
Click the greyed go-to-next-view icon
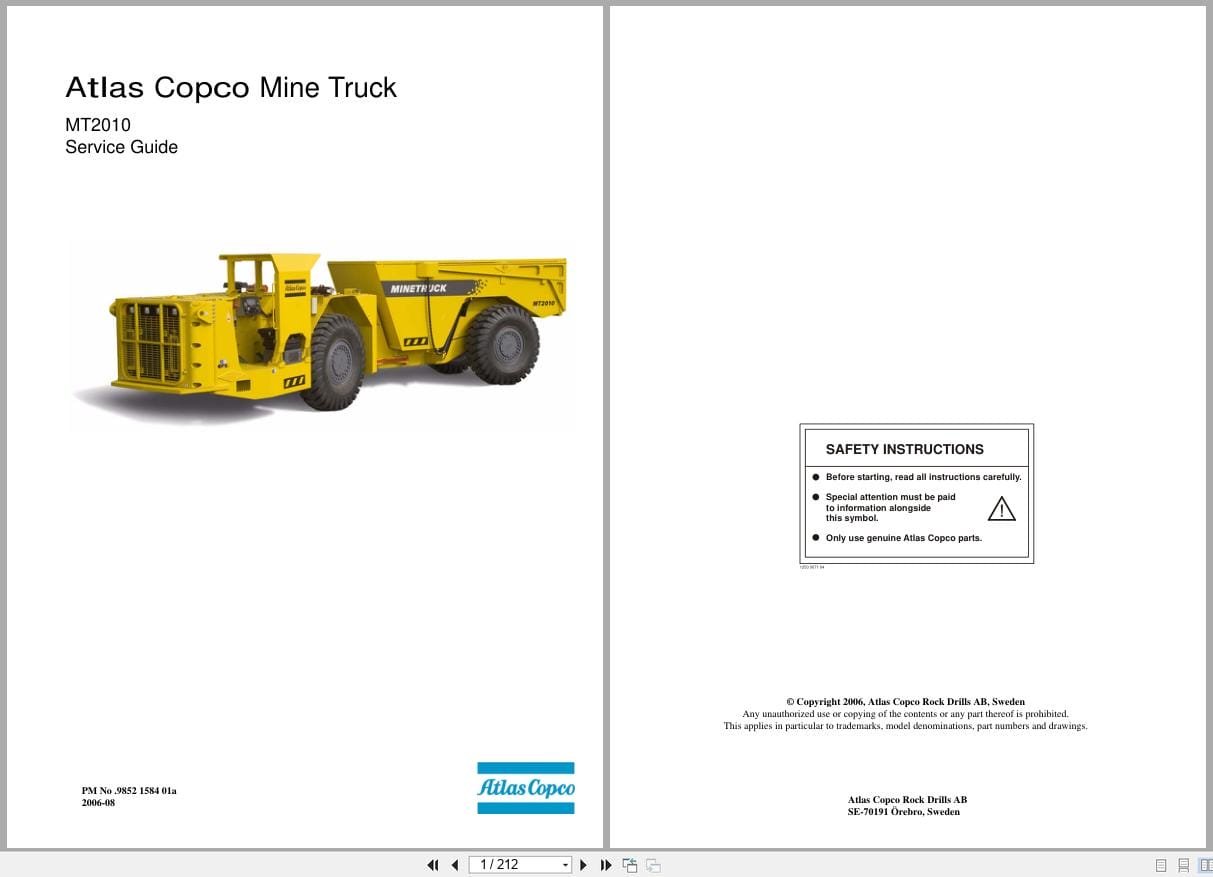(x=653, y=865)
